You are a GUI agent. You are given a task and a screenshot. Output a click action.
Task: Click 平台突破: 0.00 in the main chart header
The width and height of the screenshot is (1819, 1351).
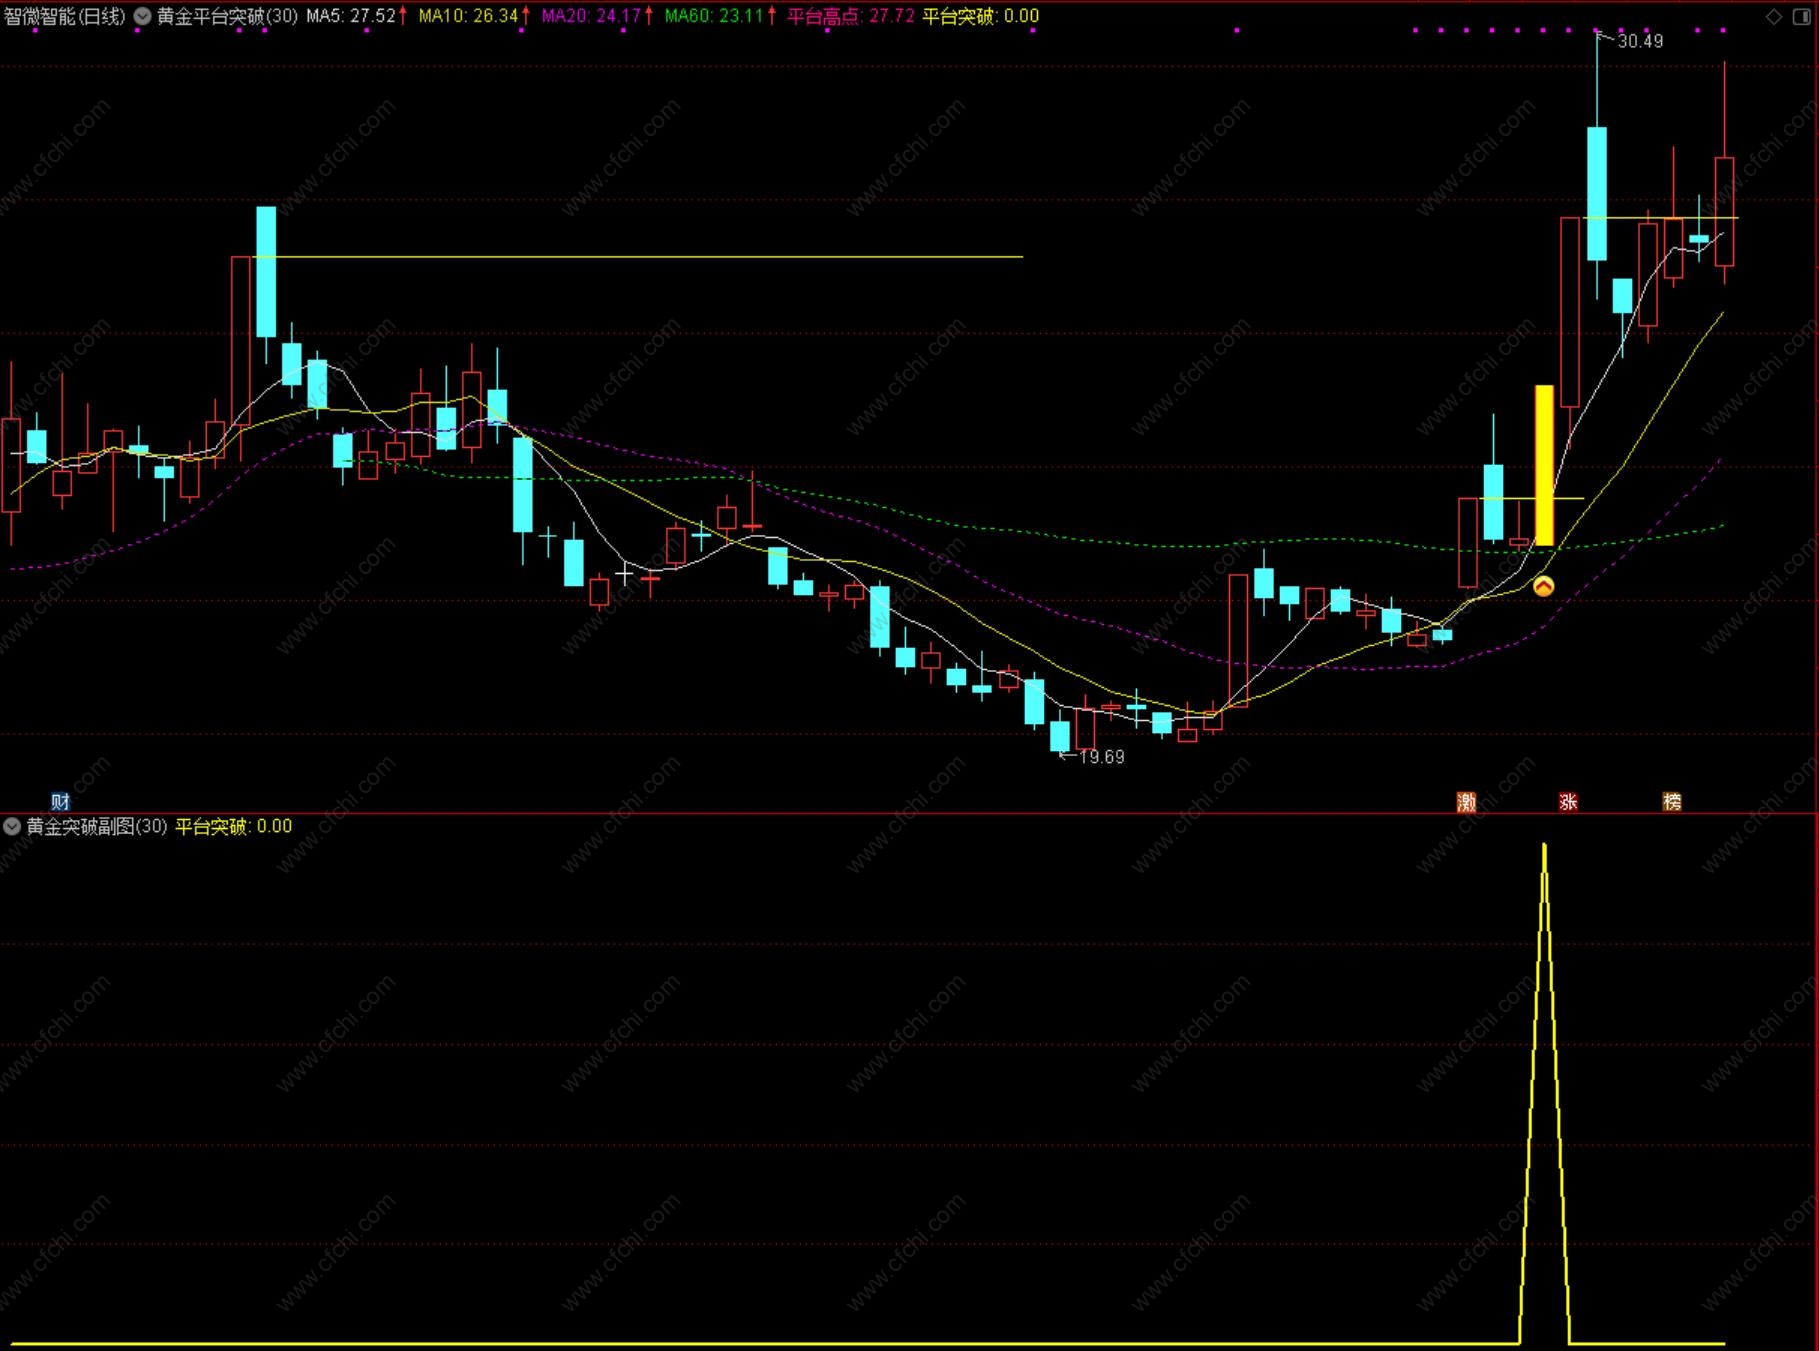coord(980,16)
